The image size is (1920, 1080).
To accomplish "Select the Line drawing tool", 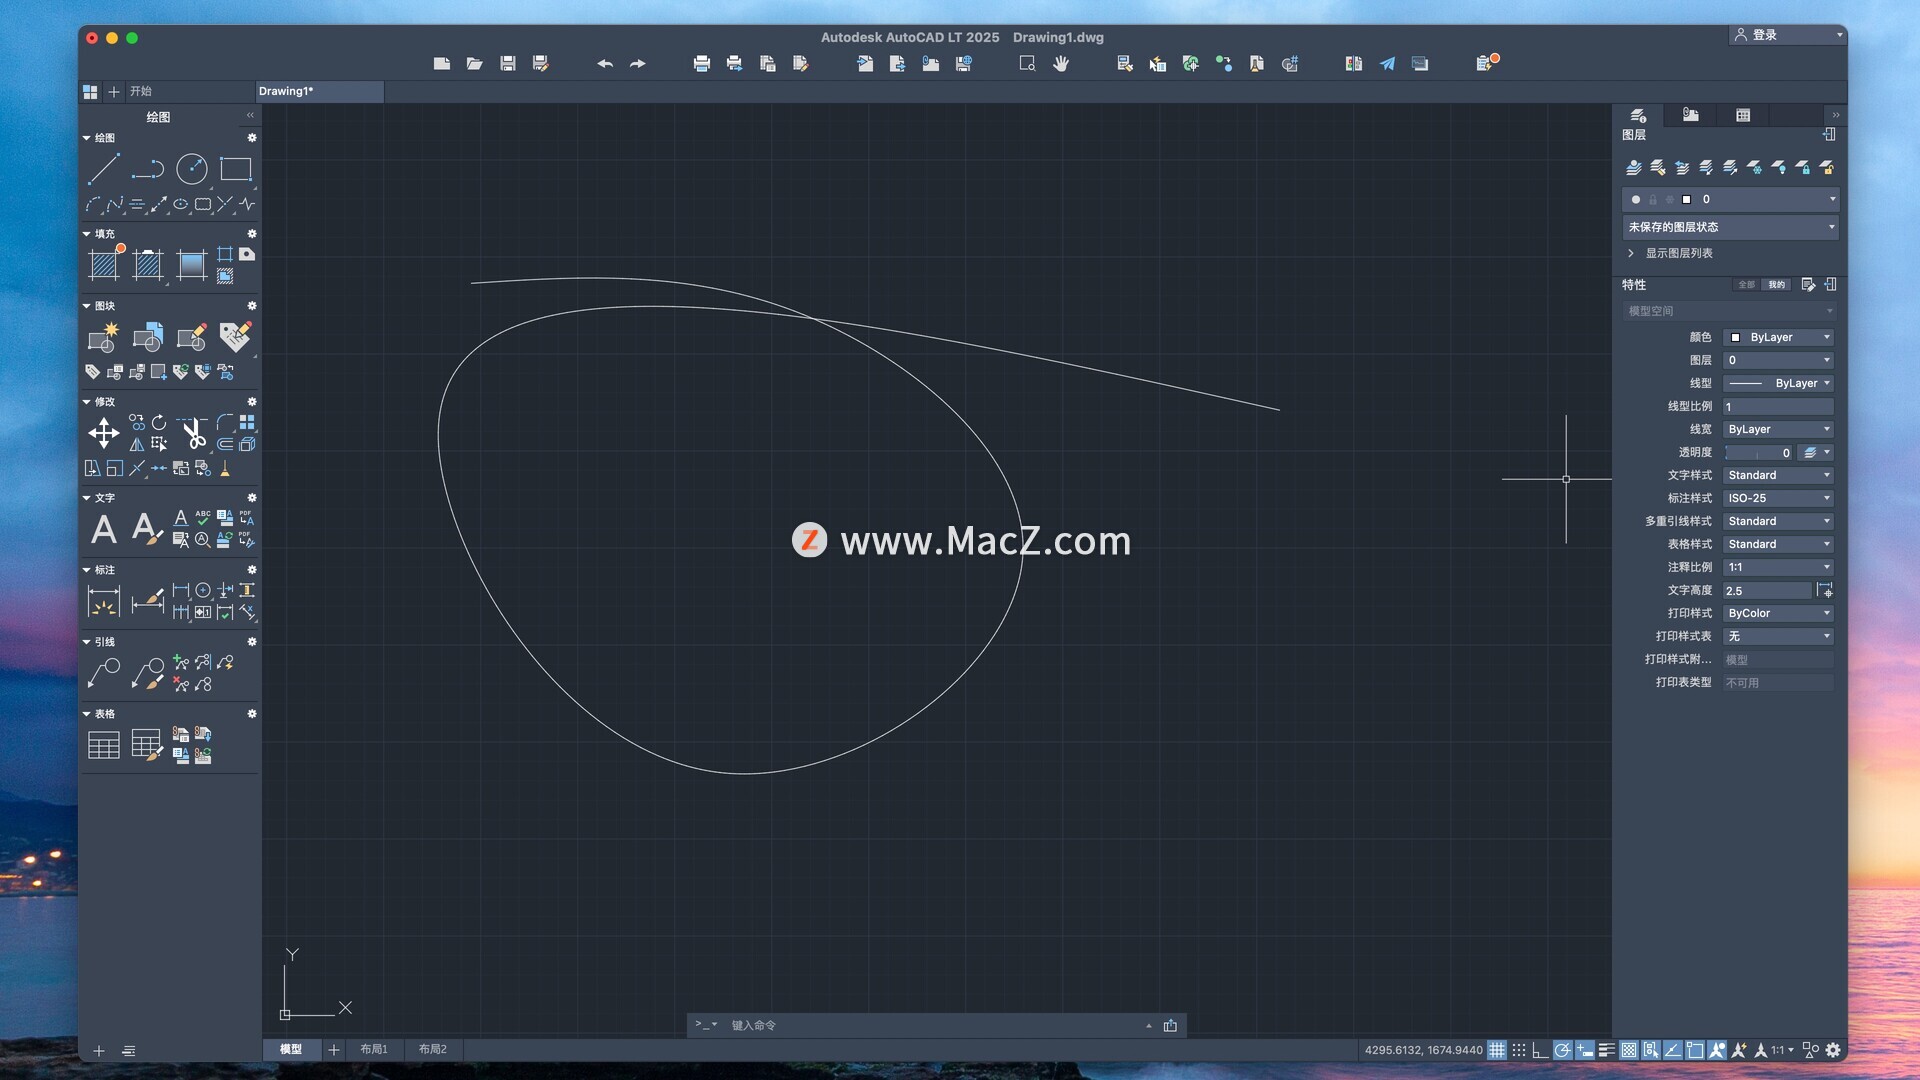I will point(104,169).
